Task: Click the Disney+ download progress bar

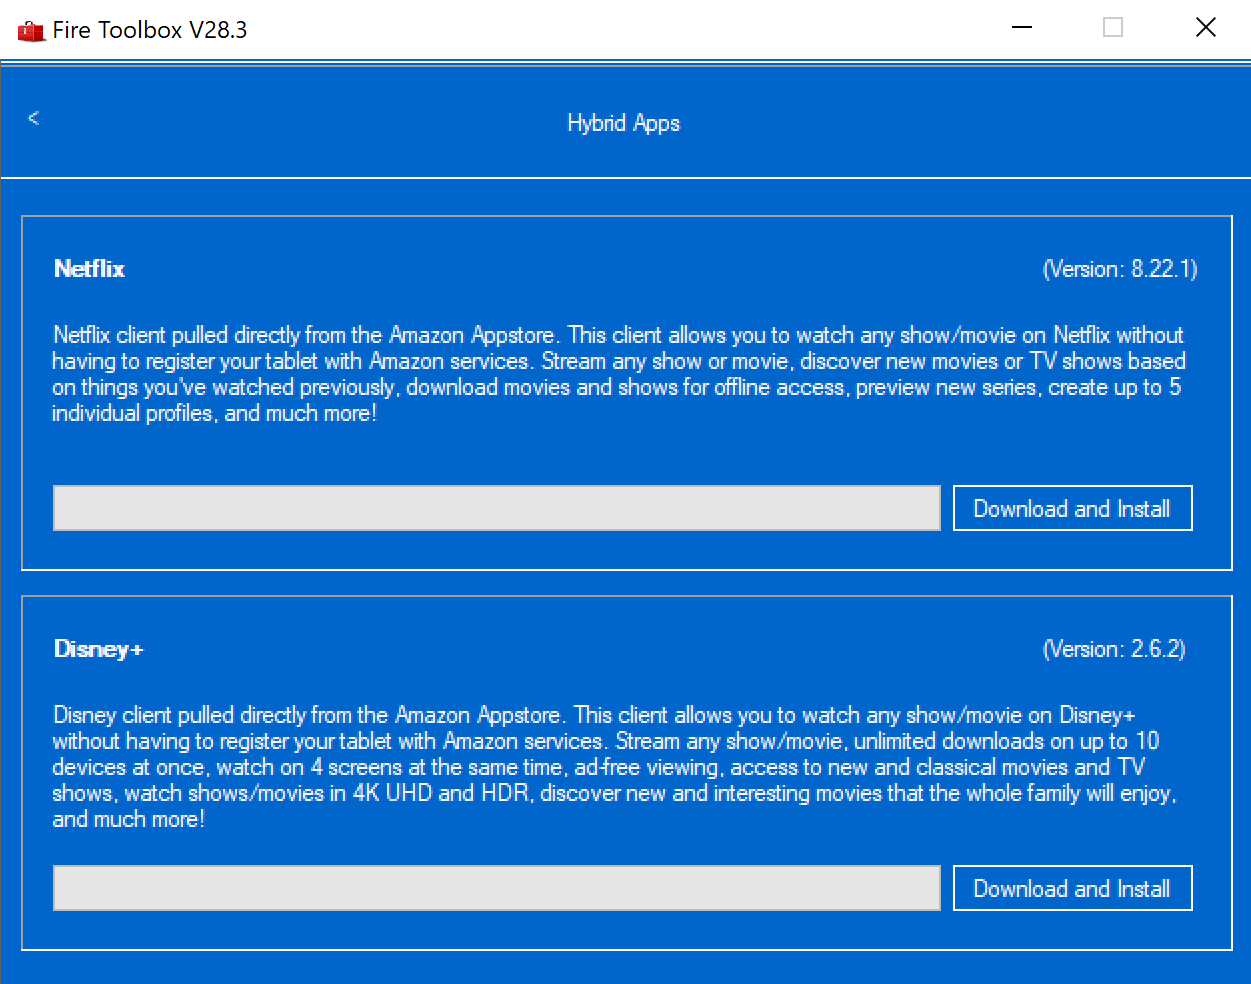Action: (x=496, y=888)
